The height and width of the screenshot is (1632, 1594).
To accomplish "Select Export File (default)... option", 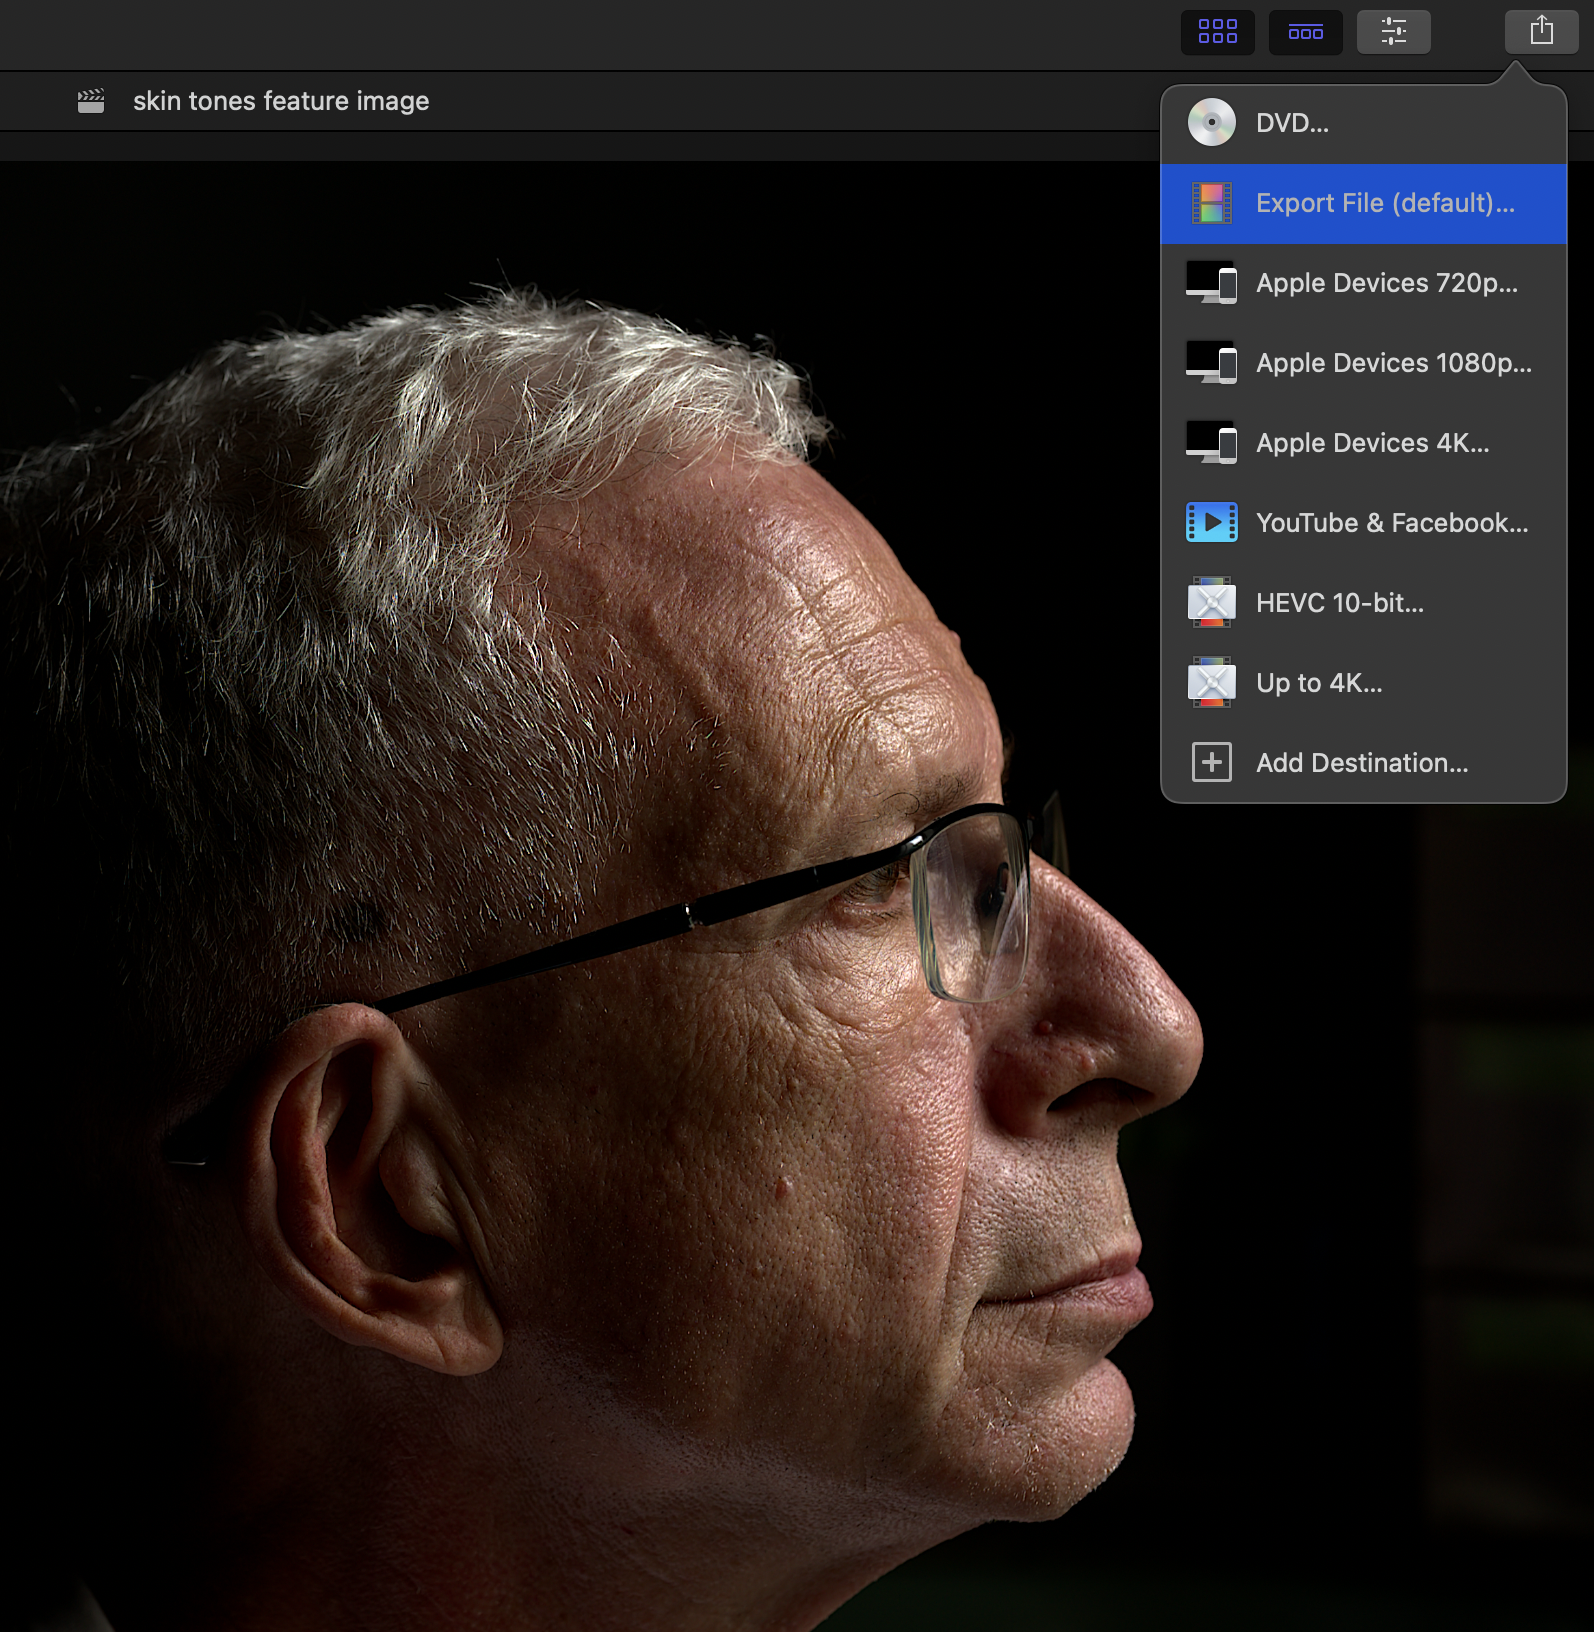I will (1384, 203).
